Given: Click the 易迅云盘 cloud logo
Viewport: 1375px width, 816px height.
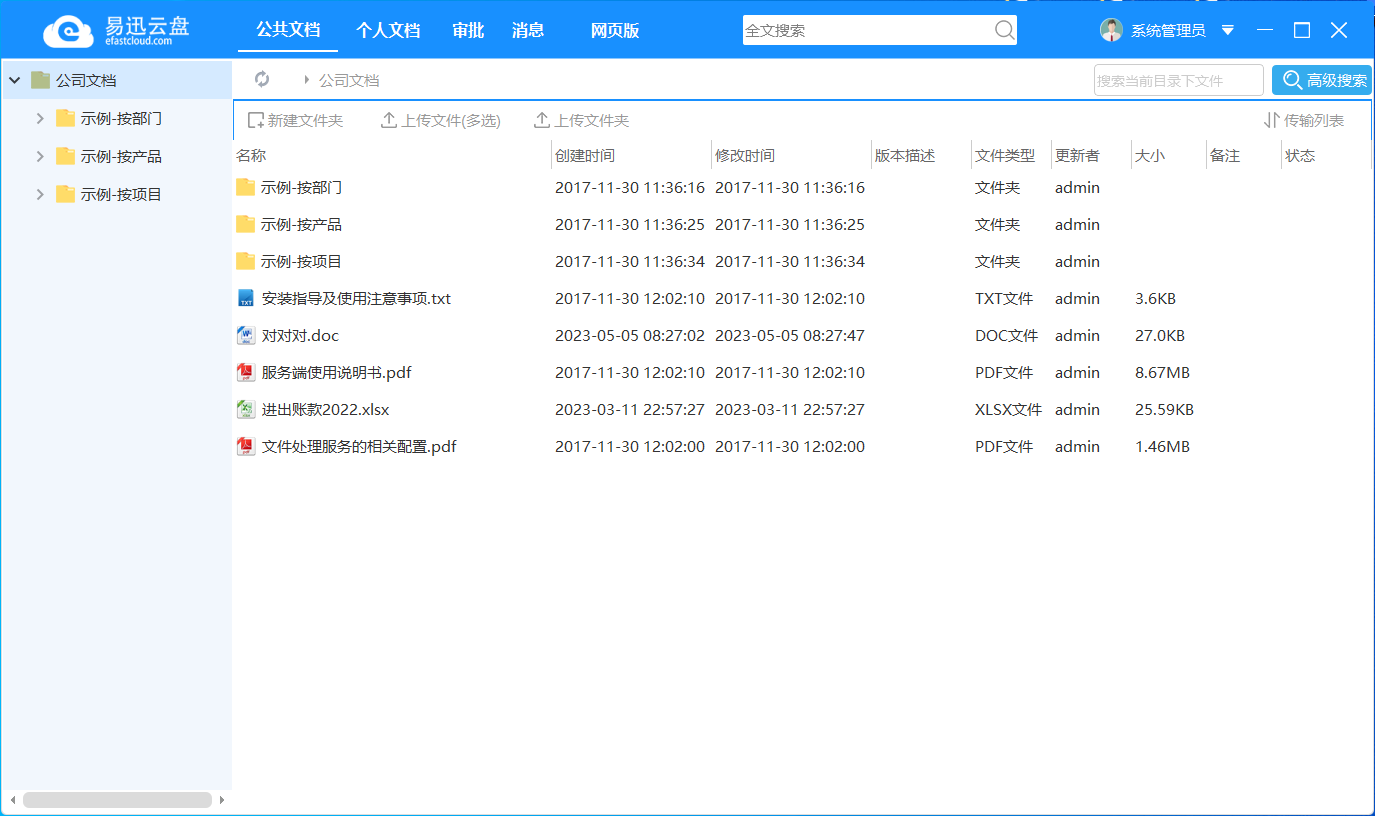Looking at the screenshot, I should (68, 31).
